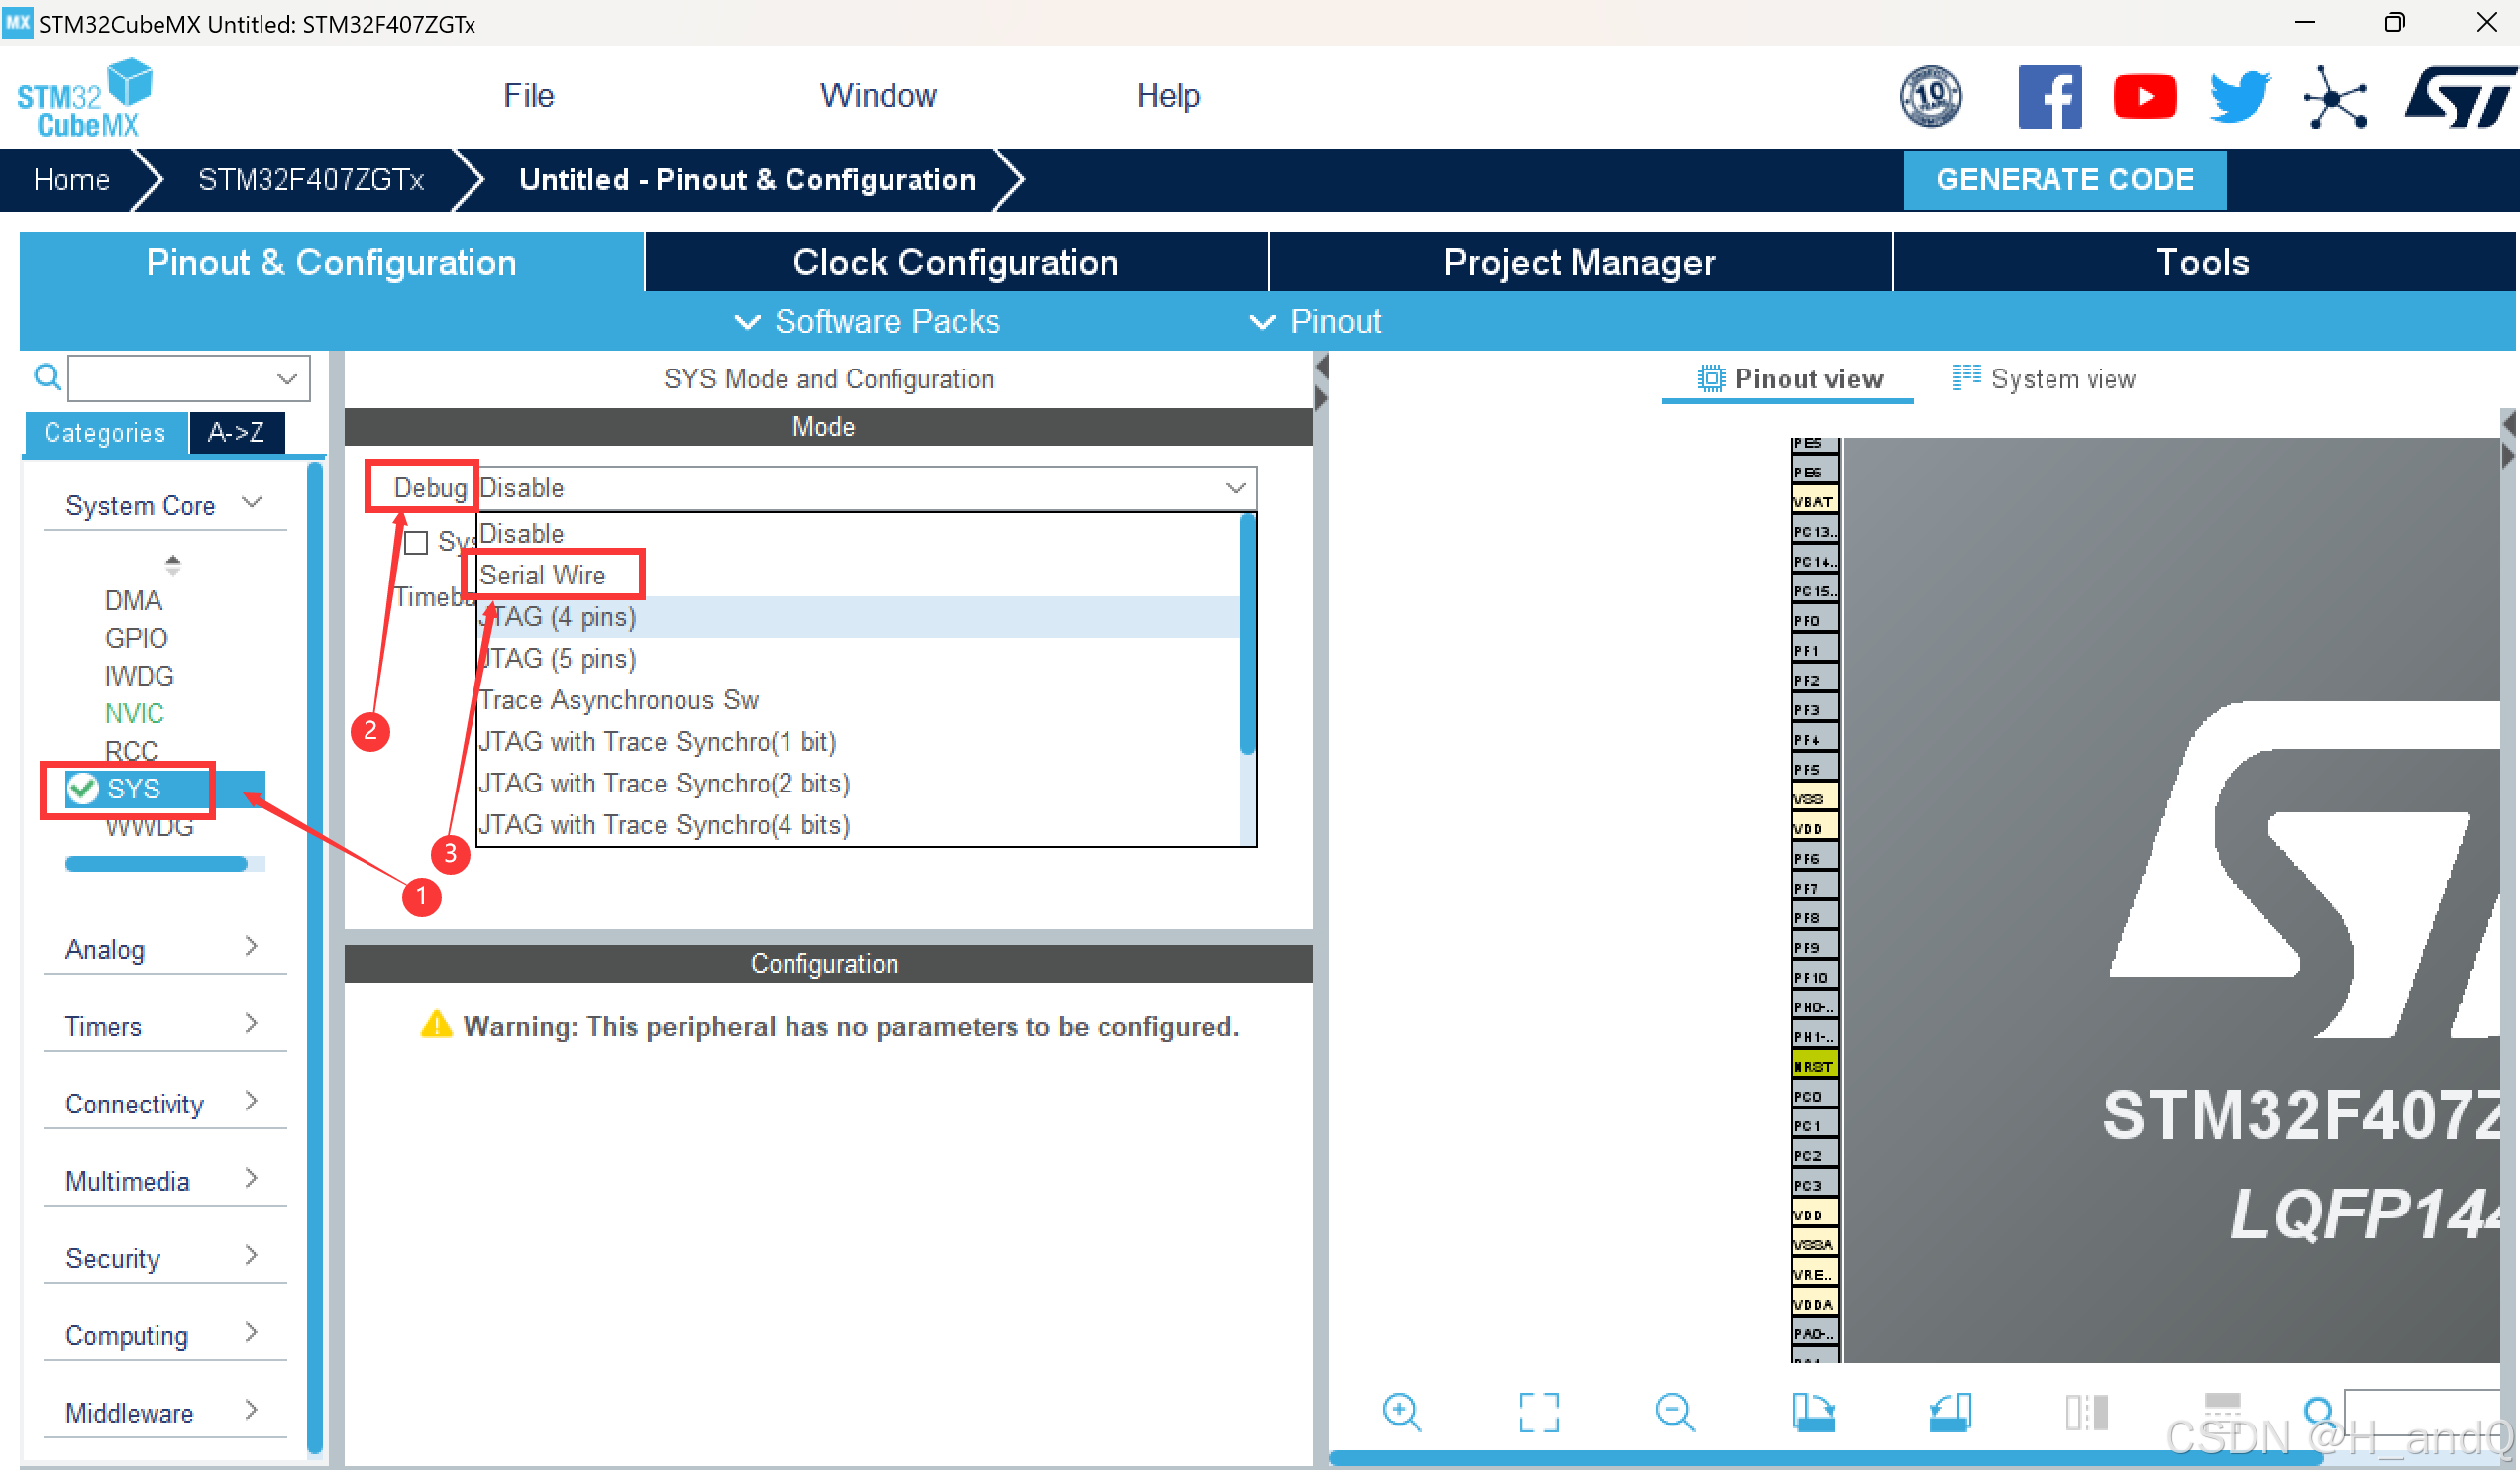The width and height of the screenshot is (2520, 1478).
Task: Select the Pinout view tab
Action: tap(1789, 379)
